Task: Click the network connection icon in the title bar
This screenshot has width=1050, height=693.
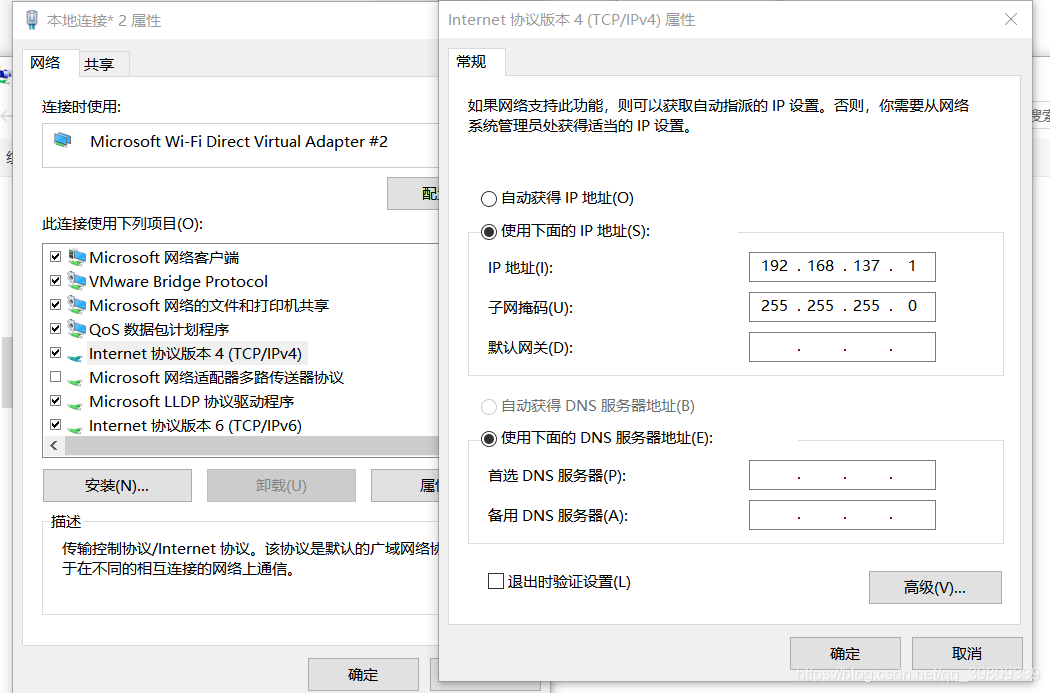Action: [x=31, y=20]
